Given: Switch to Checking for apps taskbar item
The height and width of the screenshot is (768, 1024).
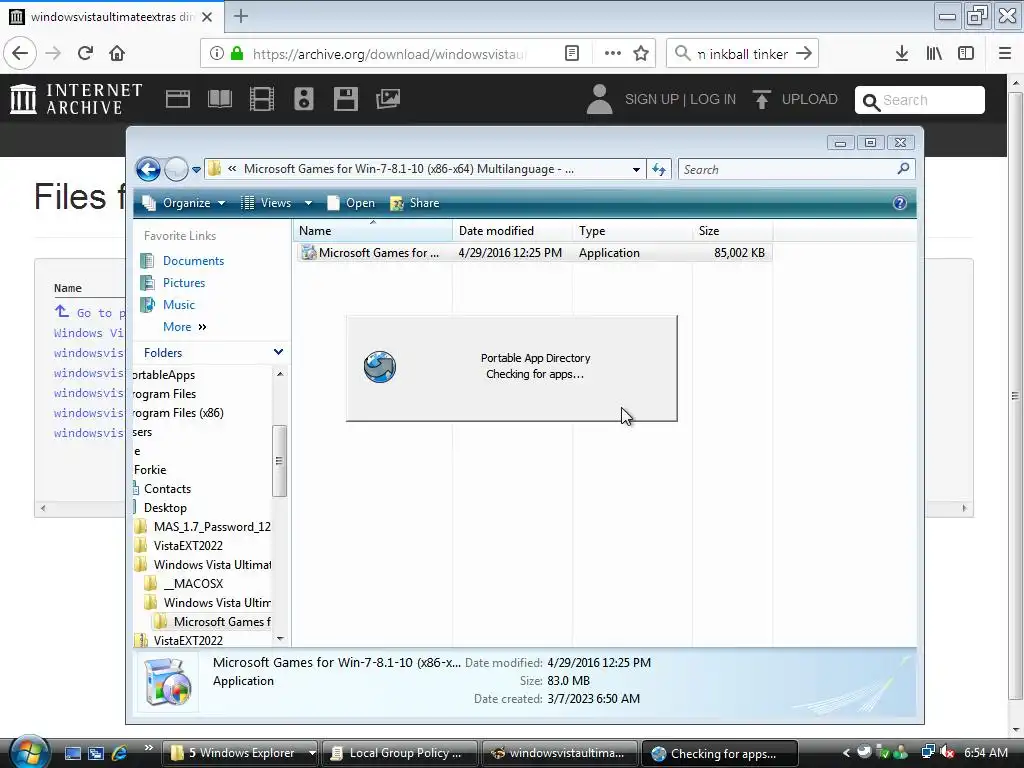Looking at the screenshot, I should point(720,753).
